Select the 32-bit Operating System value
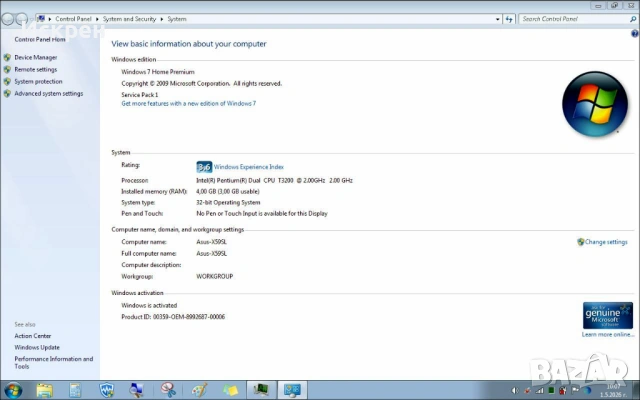This screenshot has height=400, width=640. (228, 202)
